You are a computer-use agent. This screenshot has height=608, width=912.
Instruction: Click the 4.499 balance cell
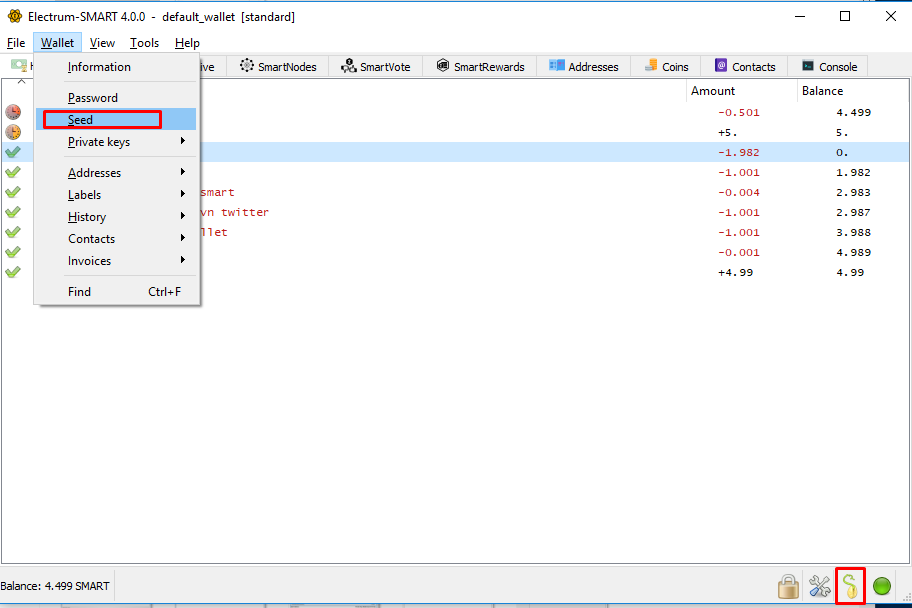pyautogui.click(x=853, y=112)
